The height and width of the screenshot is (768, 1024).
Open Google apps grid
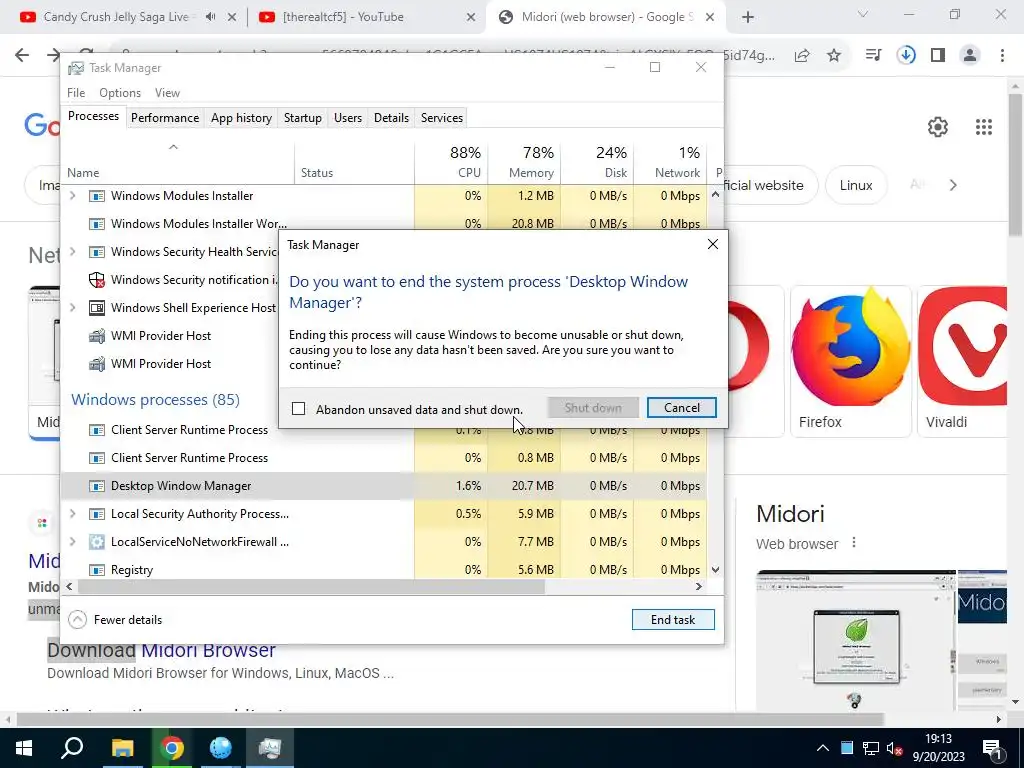(x=984, y=127)
